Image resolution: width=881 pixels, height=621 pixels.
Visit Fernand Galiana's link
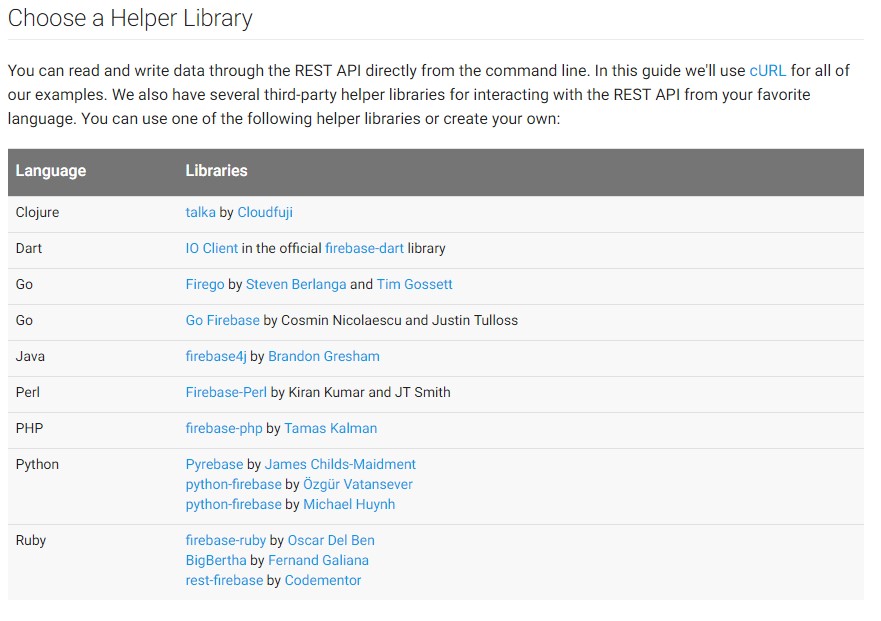(x=318, y=560)
